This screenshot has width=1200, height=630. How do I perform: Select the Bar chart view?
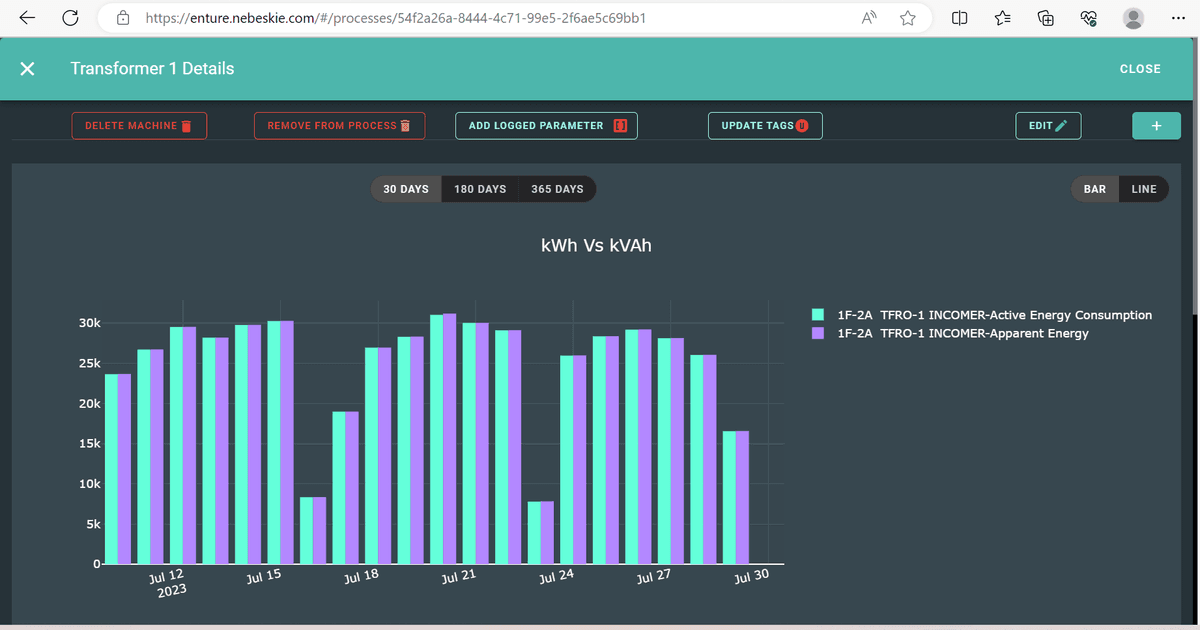point(1095,189)
